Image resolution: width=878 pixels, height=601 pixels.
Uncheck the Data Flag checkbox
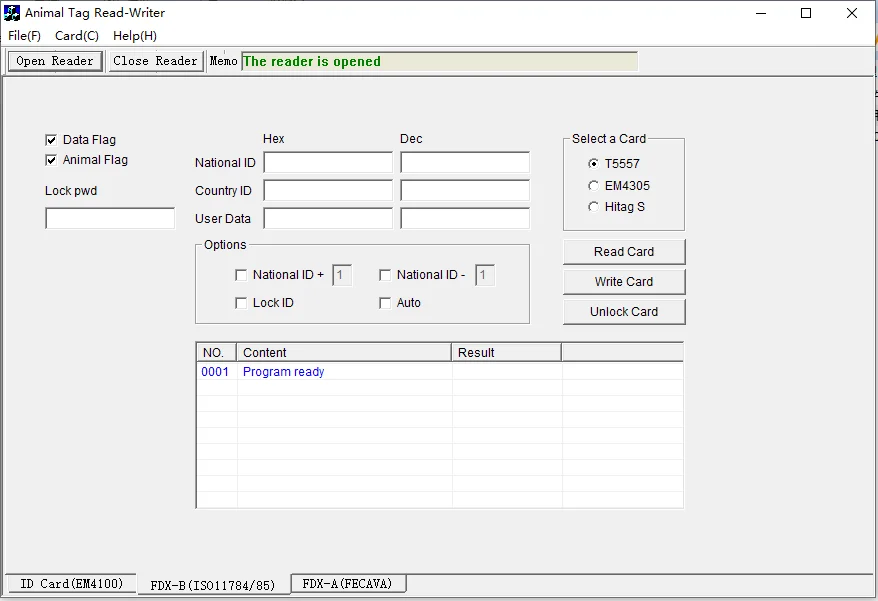tap(52, 140)
